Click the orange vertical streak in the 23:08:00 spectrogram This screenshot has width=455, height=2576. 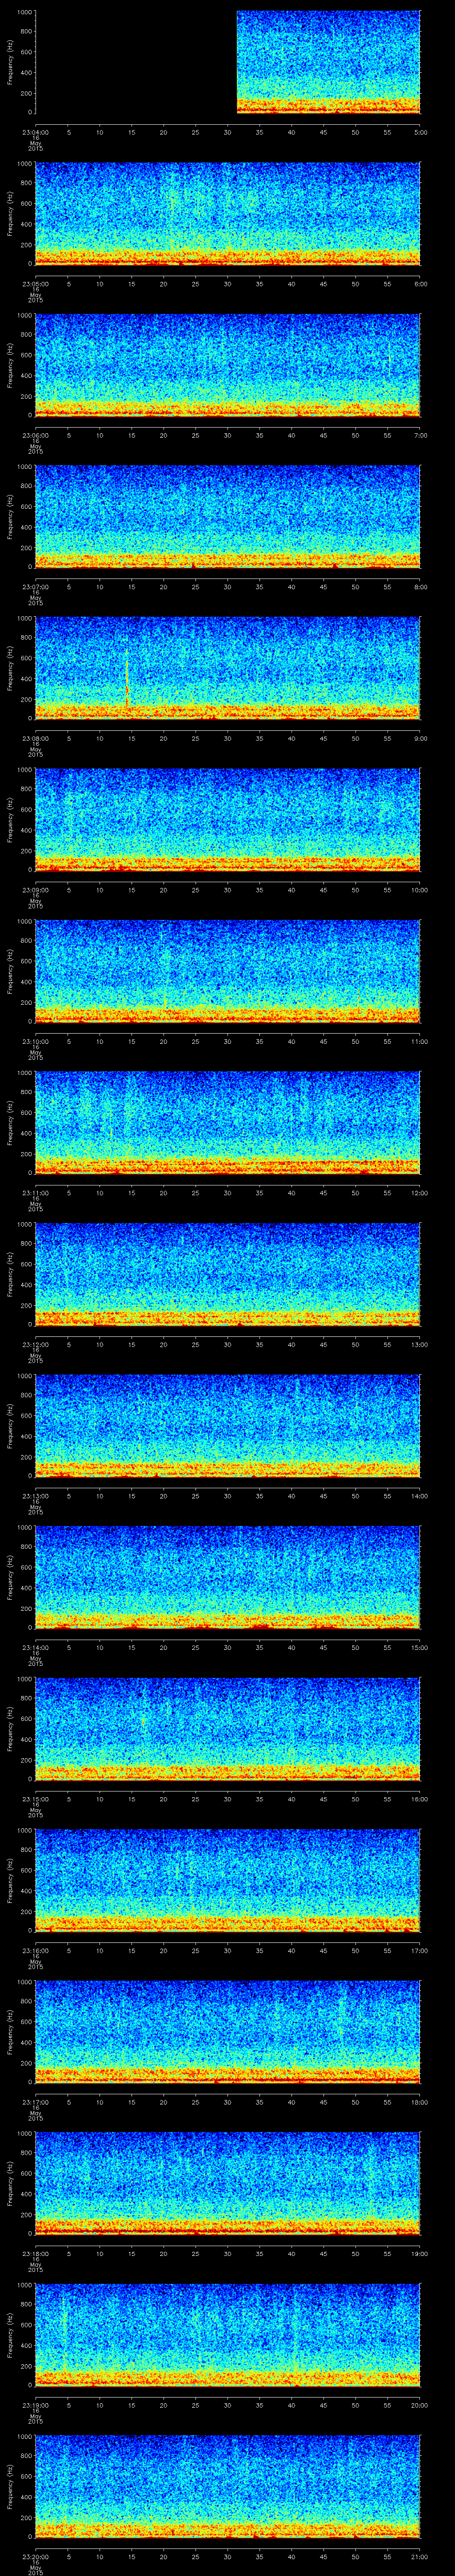coord(127,680)
